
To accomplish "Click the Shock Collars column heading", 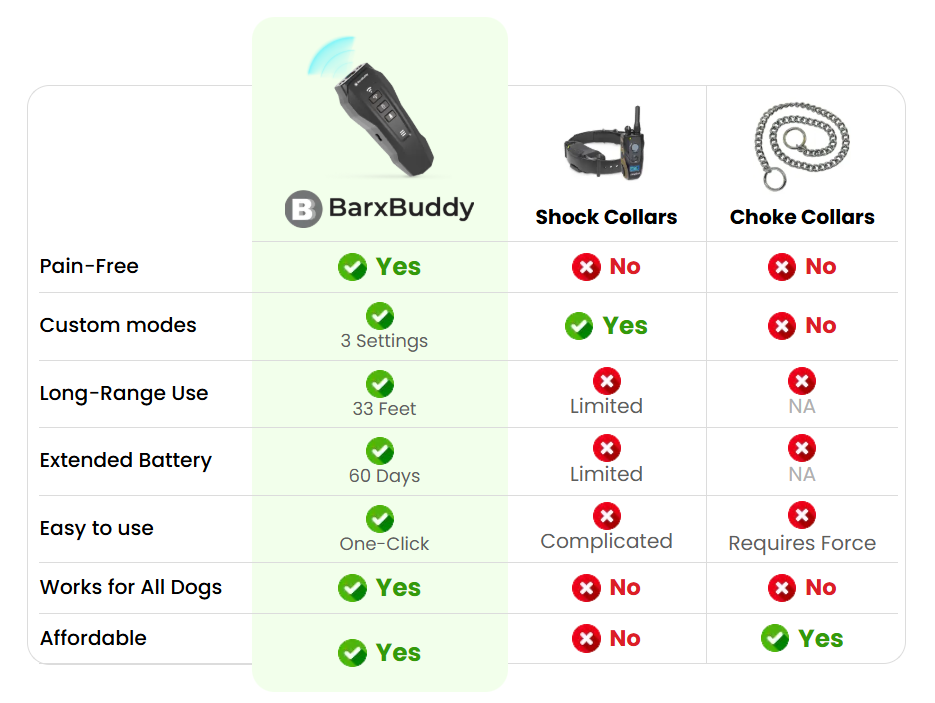I will tap(606, 217).
